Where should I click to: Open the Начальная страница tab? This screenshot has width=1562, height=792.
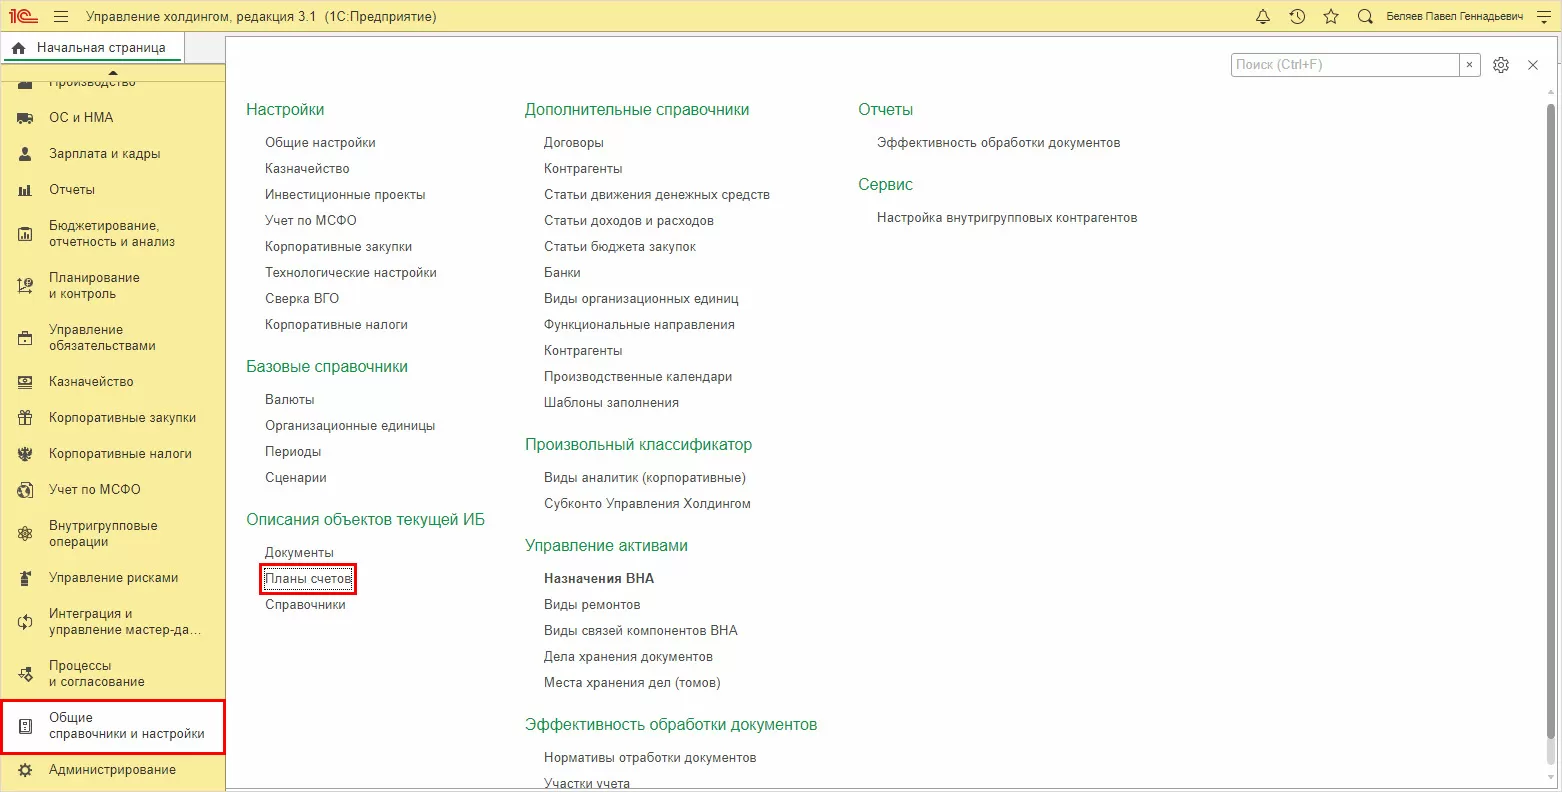(91, 48)
